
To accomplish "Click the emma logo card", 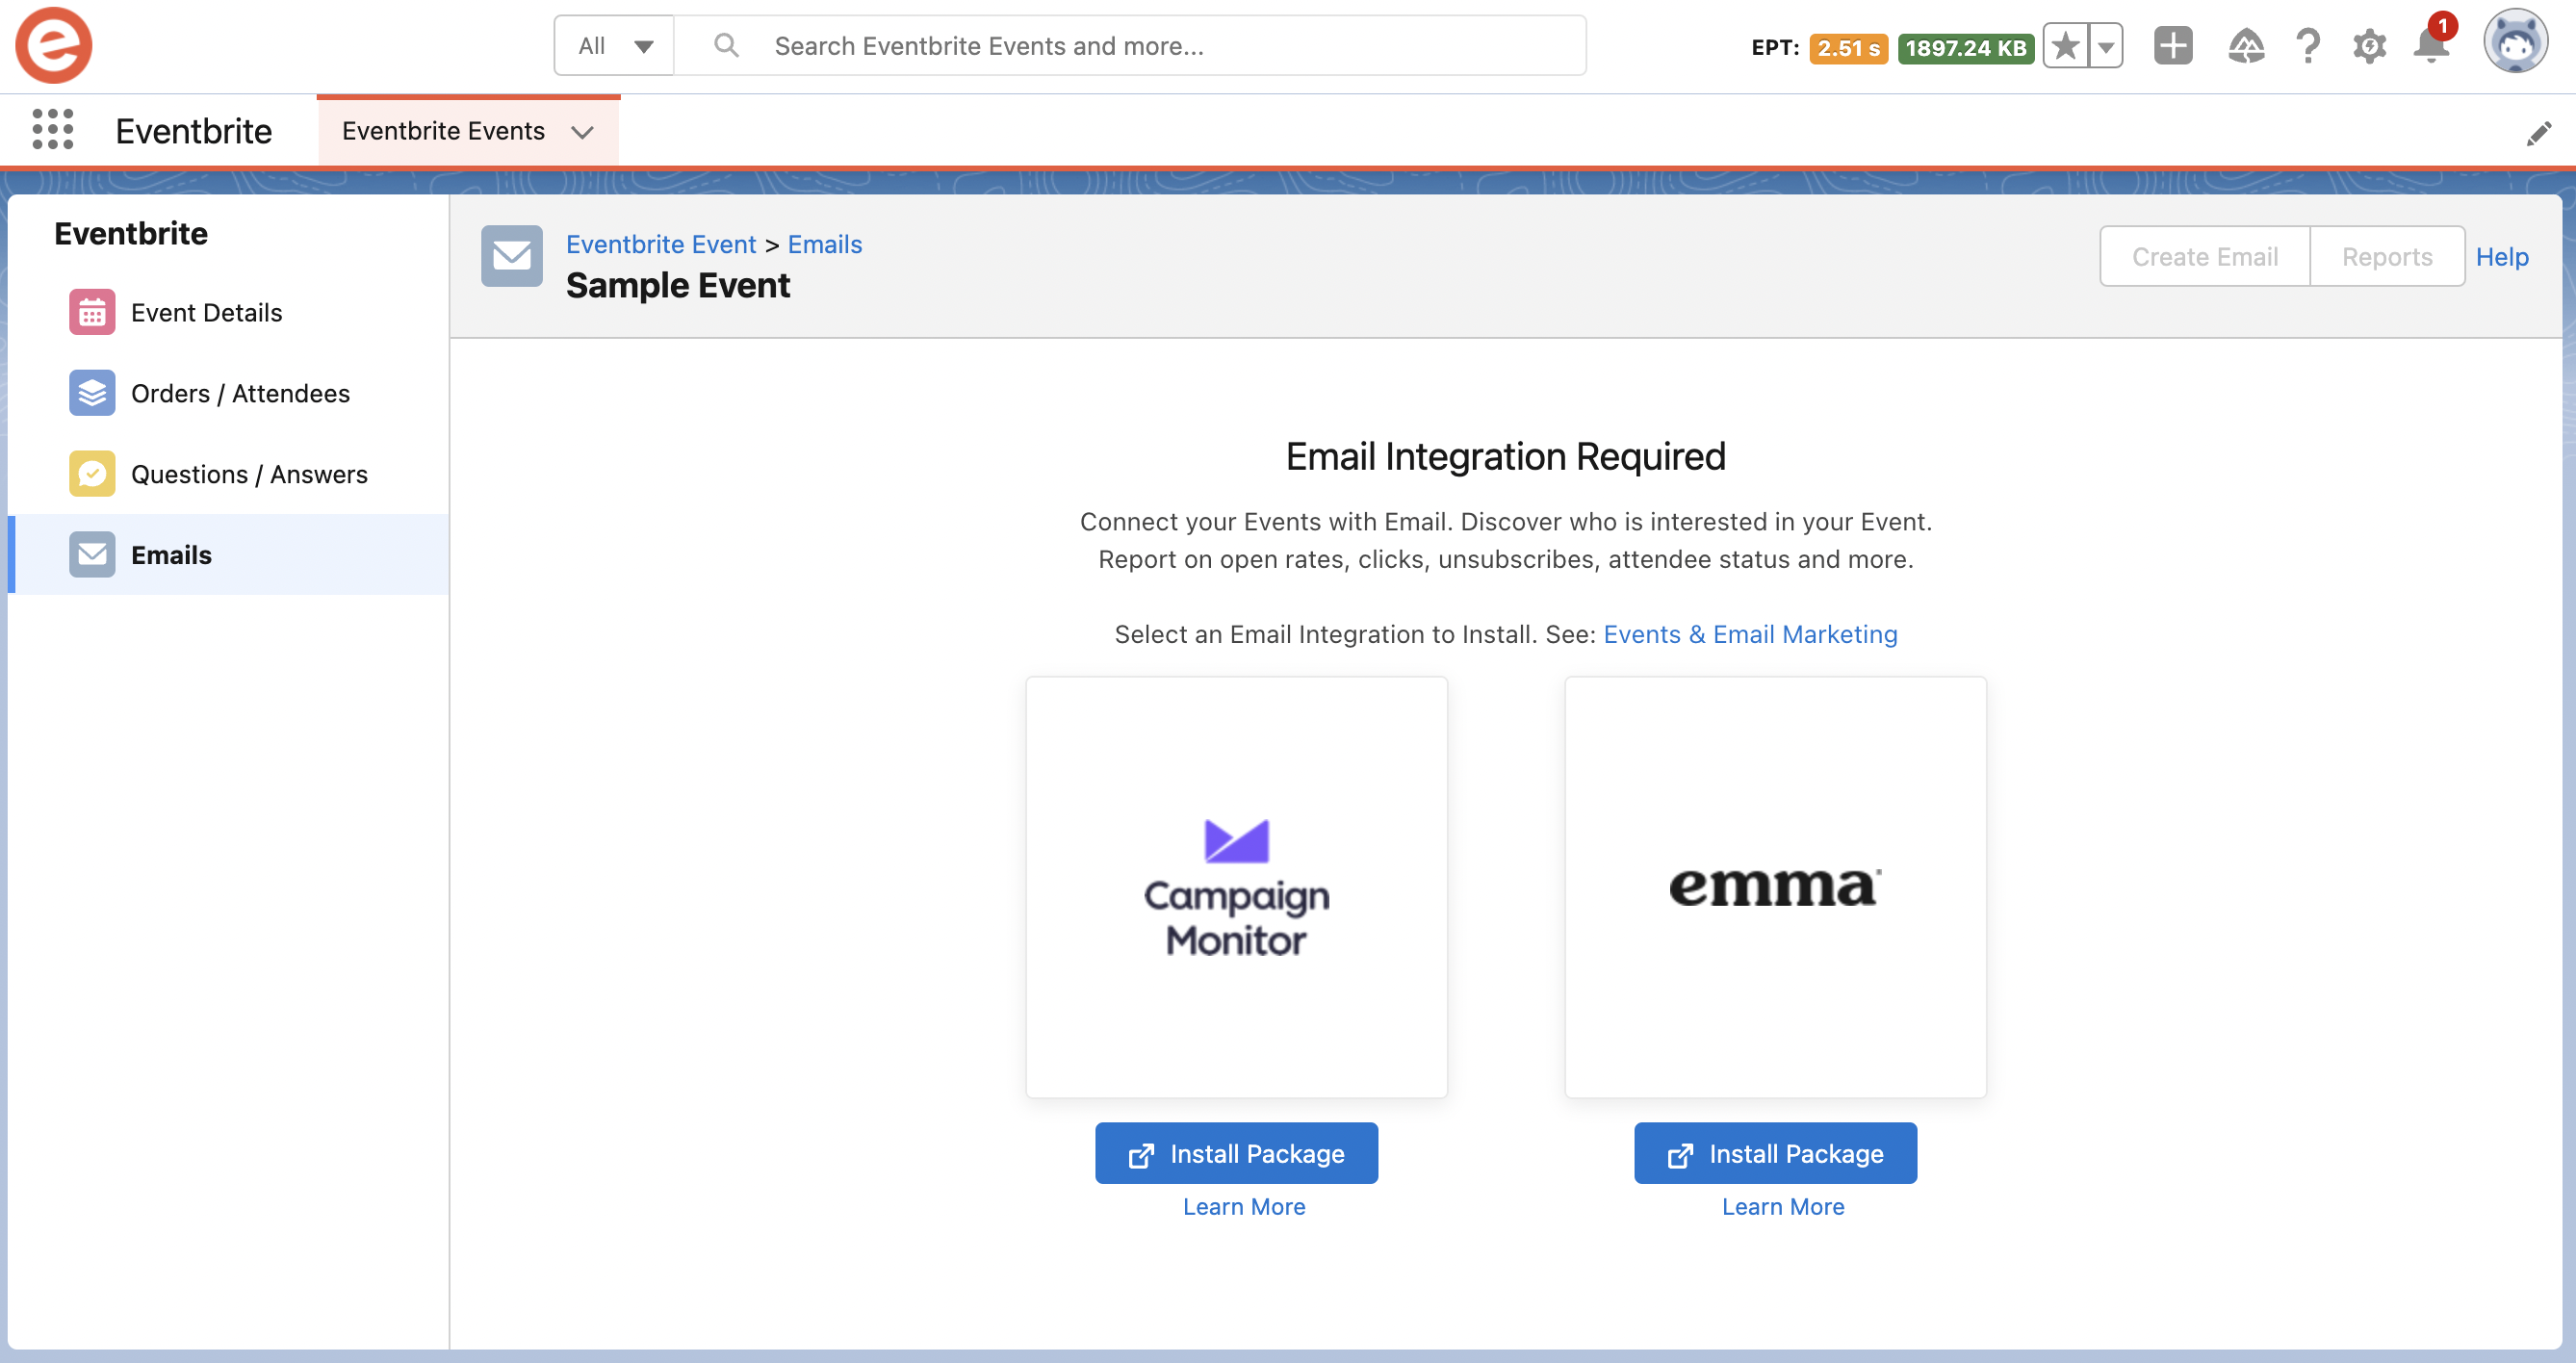I will [x=1775, y=887].
